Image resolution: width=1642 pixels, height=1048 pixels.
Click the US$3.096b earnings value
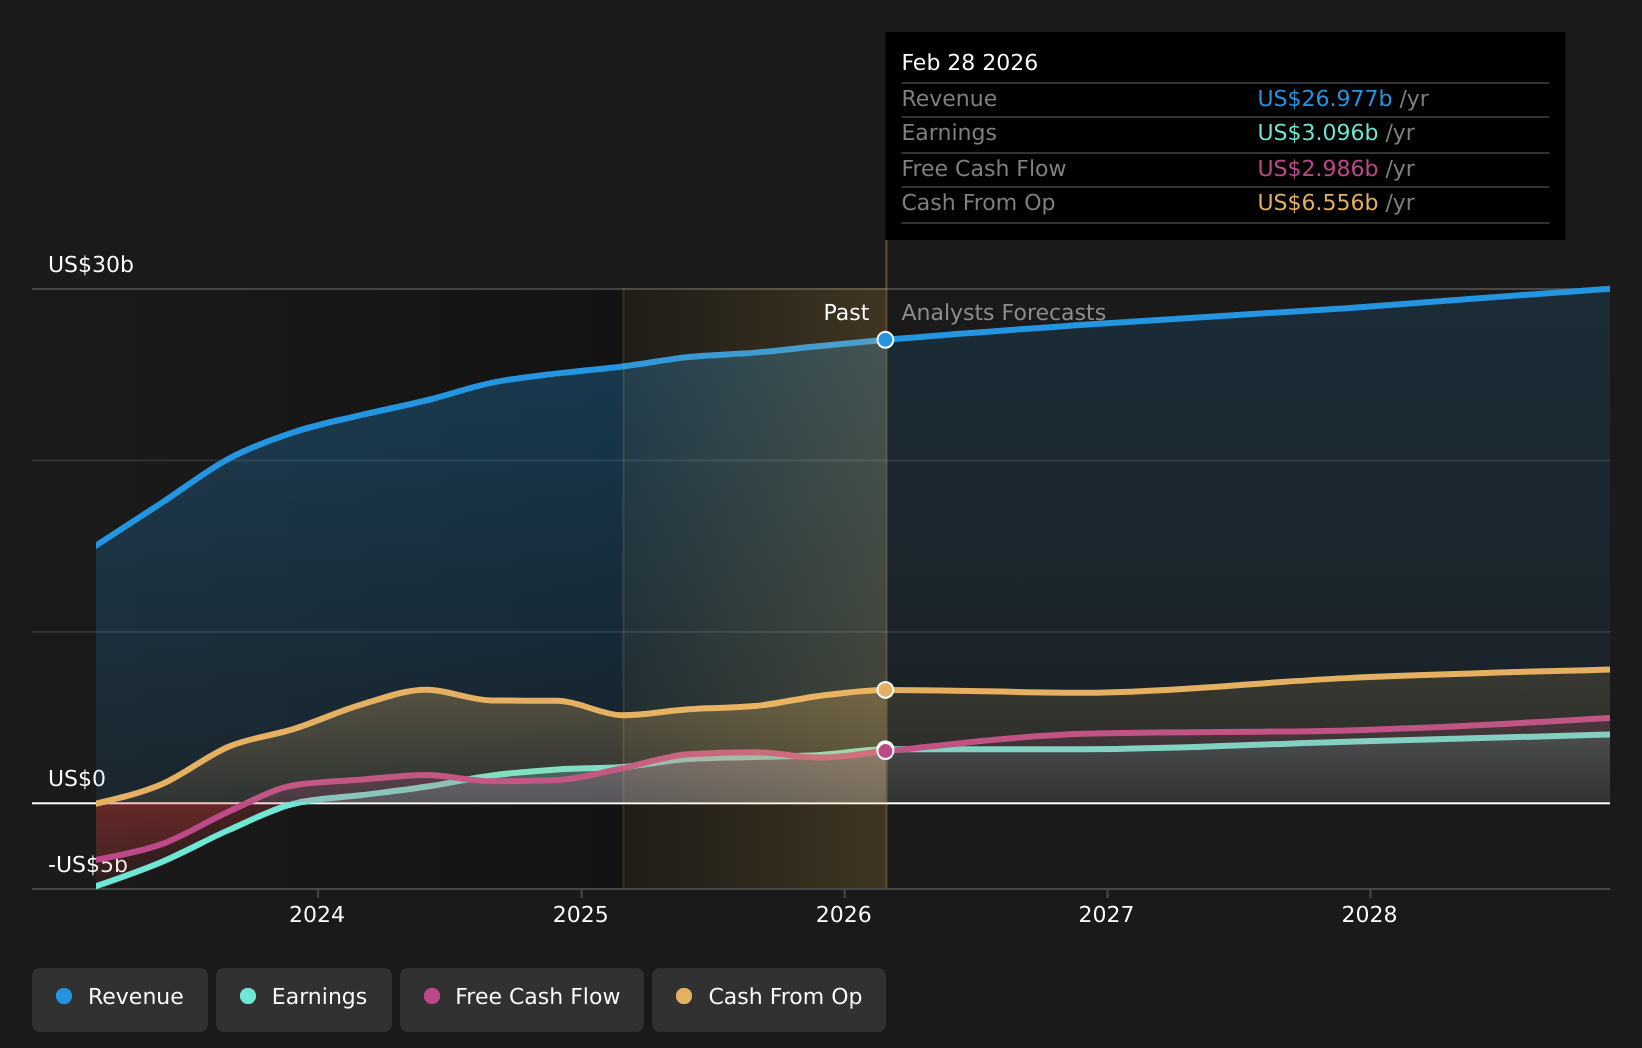pyautogui.click(x=1318, y=133)
